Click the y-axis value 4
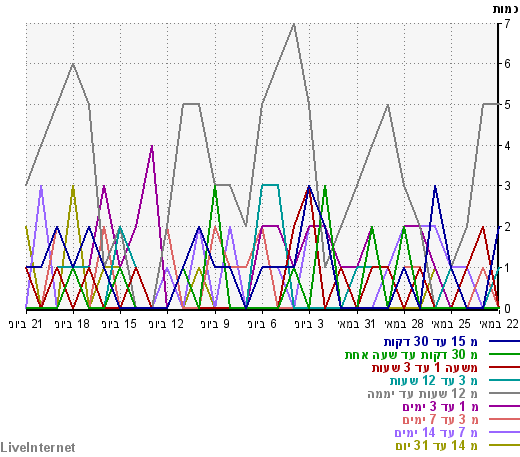520x457 pixels. 507,146
